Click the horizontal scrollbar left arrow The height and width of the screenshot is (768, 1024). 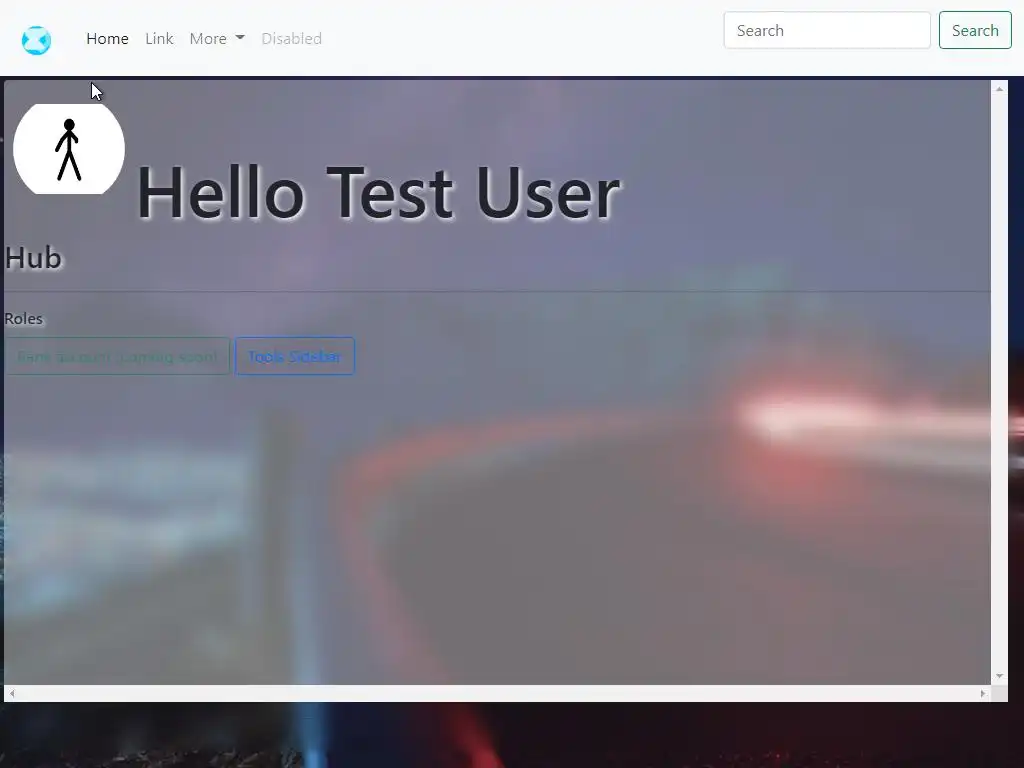(x=12, y=694)
